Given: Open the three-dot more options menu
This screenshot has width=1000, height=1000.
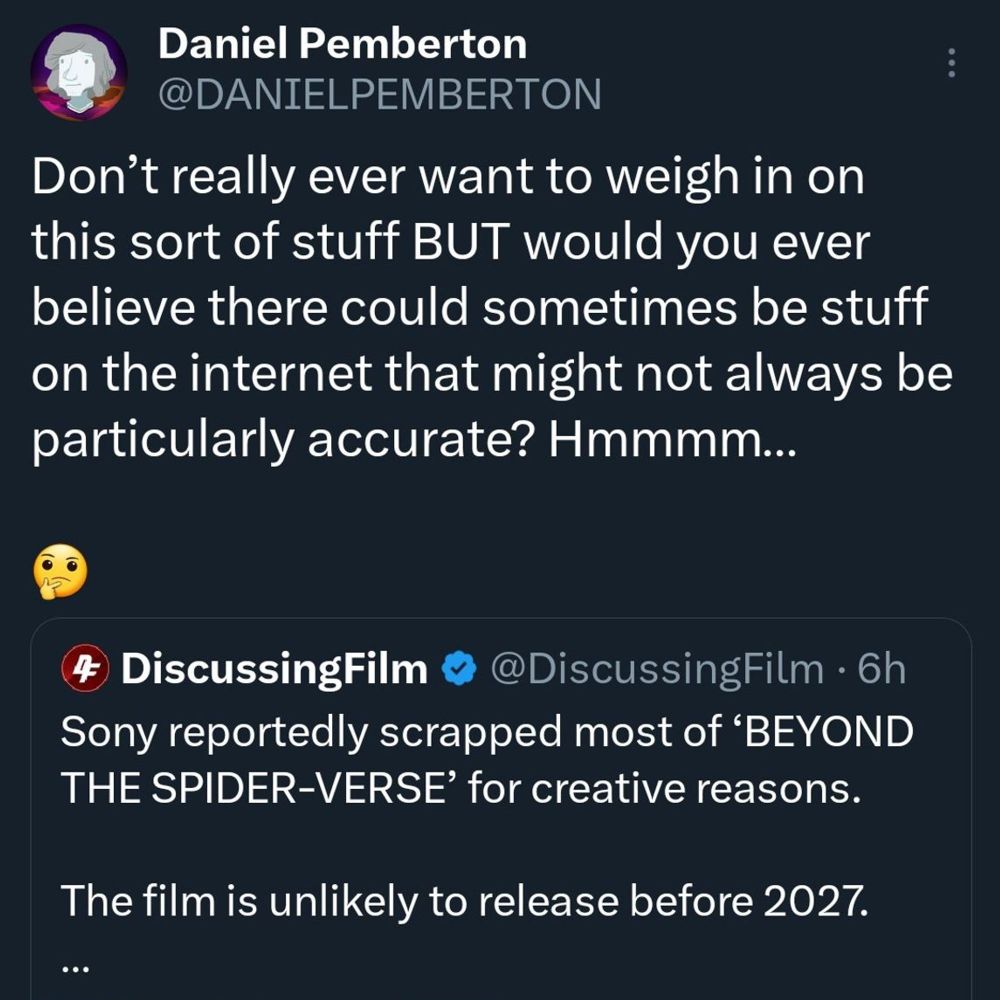Looking at the screenshot, I should coord(951,63).
